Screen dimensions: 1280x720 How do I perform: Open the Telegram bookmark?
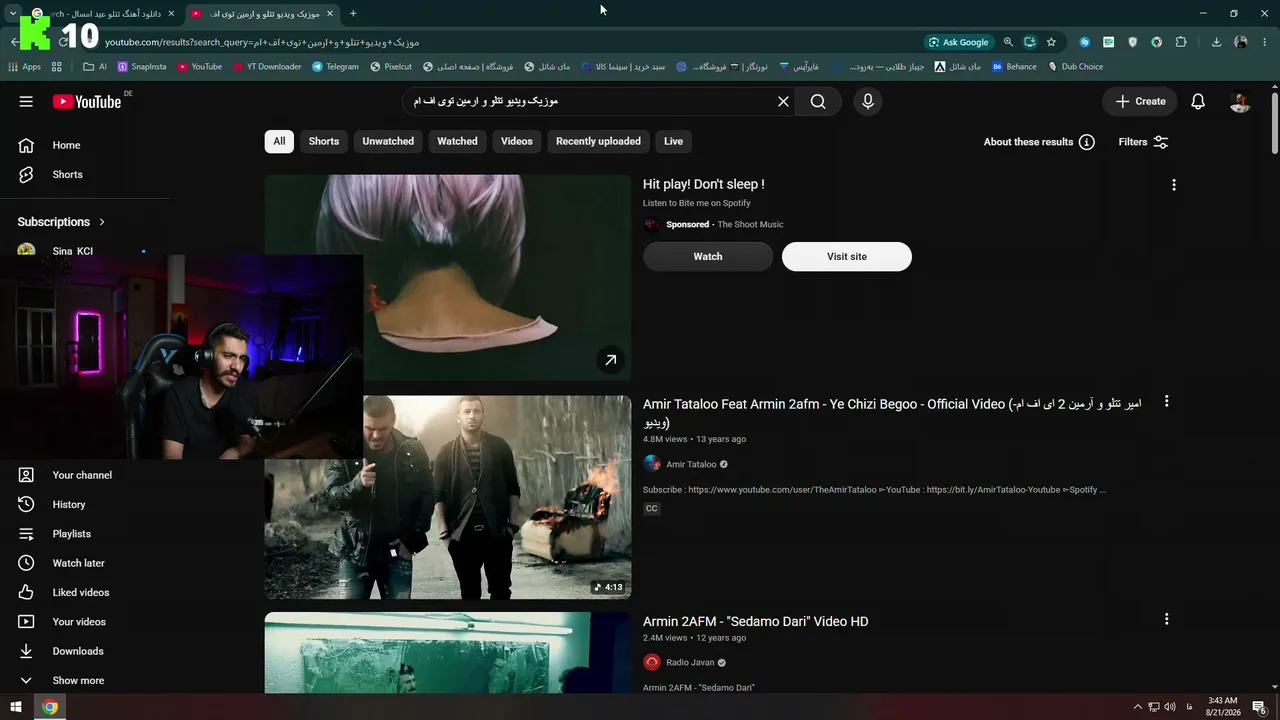[335, 67]
